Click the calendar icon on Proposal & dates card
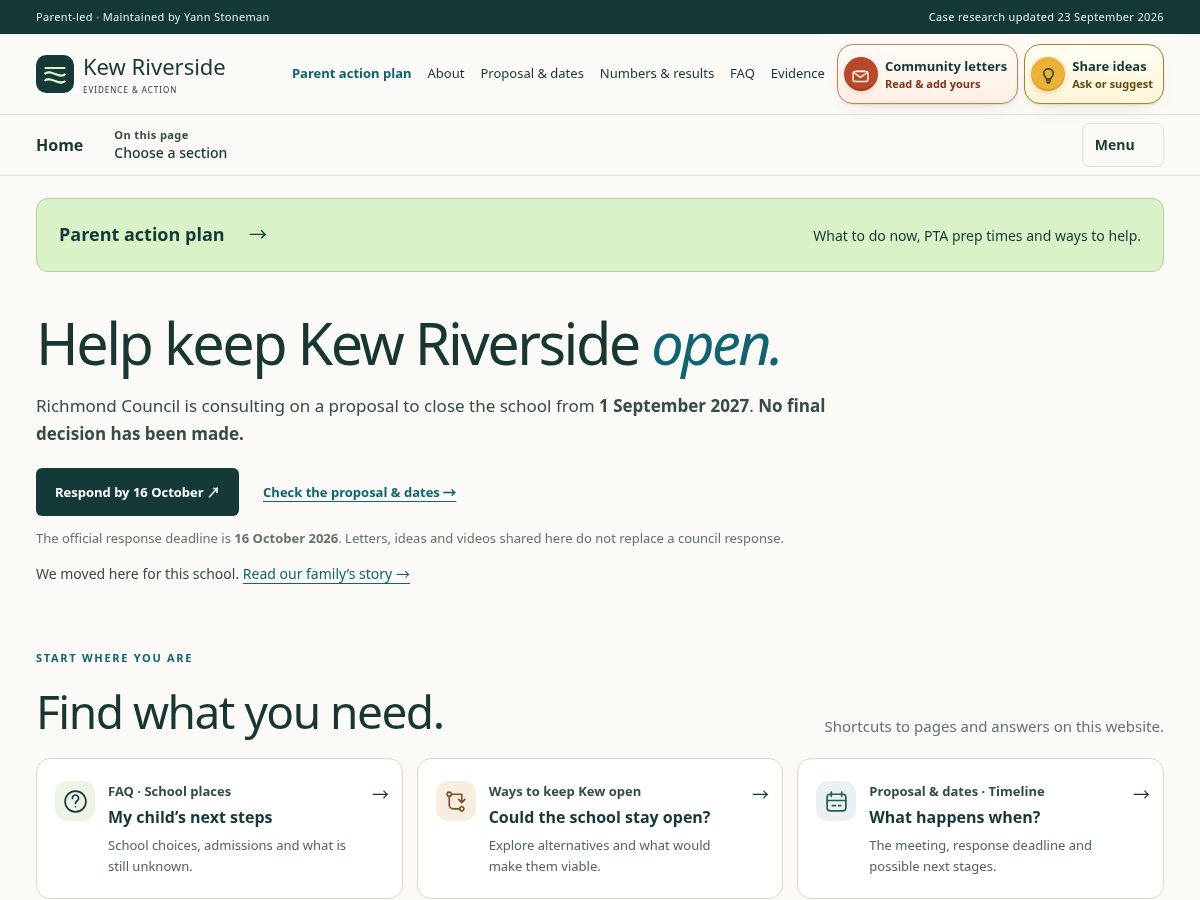The height and width of the screenshot is (900, 1200). [836, 801]
